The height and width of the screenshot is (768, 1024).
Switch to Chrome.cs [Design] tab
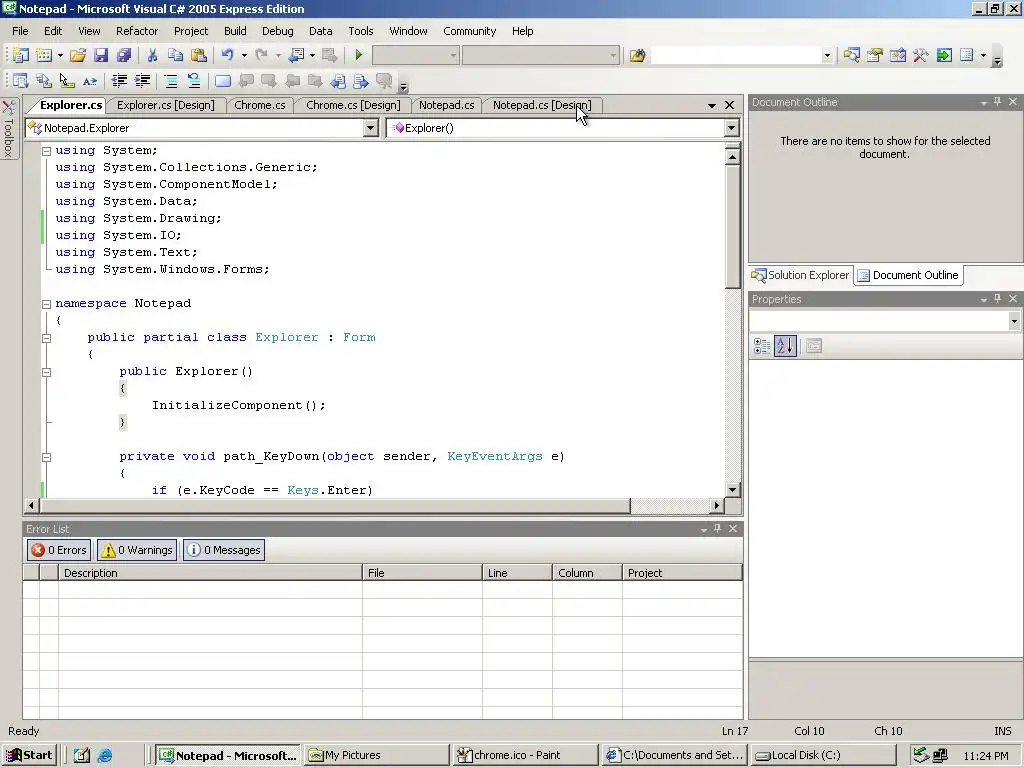pos(353,105)
